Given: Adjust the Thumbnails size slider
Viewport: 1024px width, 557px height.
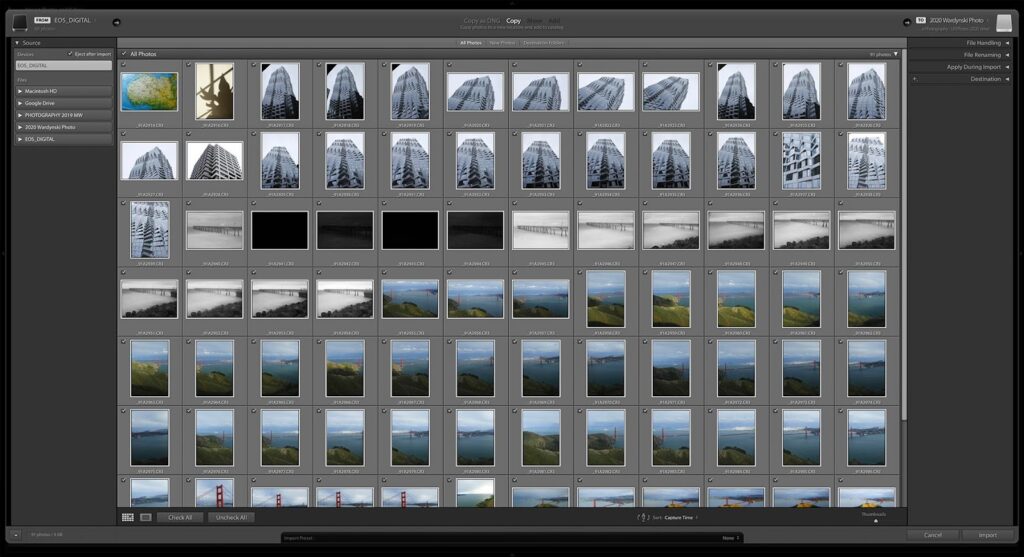Looking at the screenshot, I should click(876, 520).
